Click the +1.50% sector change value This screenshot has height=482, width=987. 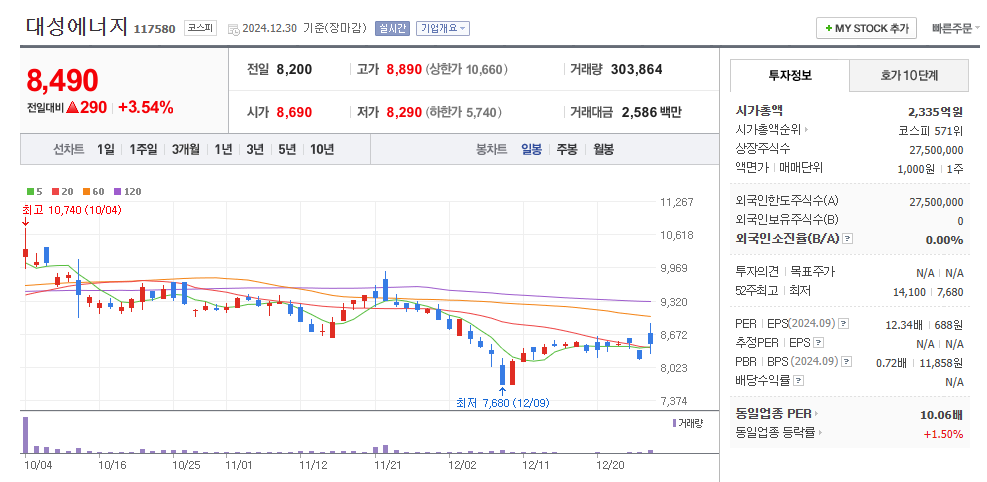point(944,434)
